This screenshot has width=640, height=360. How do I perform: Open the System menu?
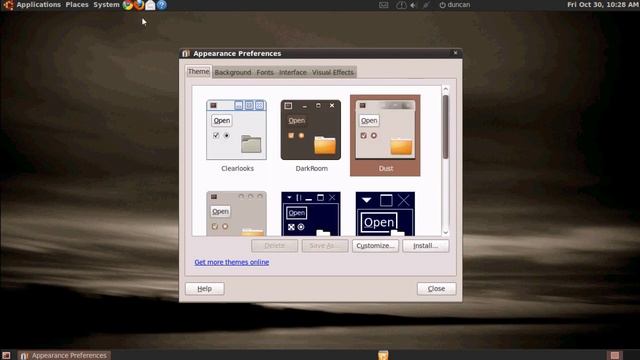point(106,5)
